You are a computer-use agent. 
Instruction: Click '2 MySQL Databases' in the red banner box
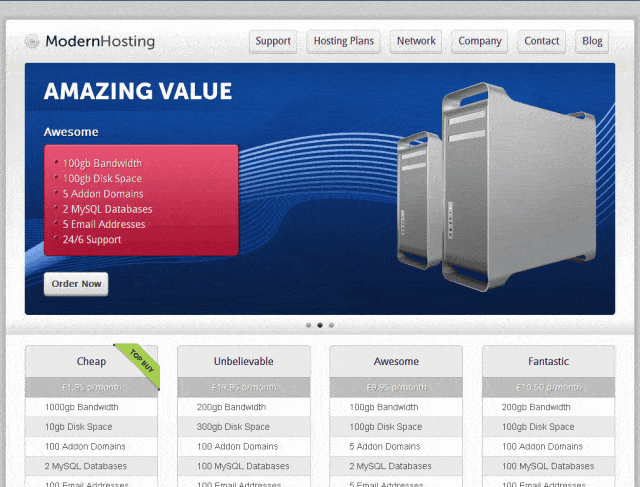coord(107,209)
